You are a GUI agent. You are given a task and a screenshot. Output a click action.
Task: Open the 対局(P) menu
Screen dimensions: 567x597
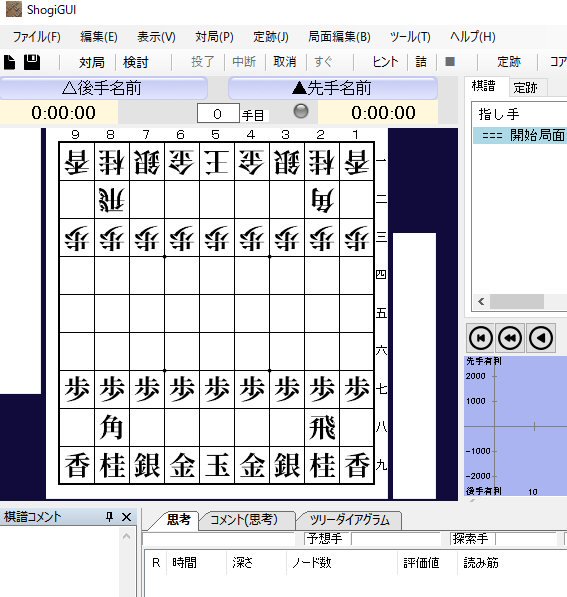pyautogui.click(x=214, y=37)
